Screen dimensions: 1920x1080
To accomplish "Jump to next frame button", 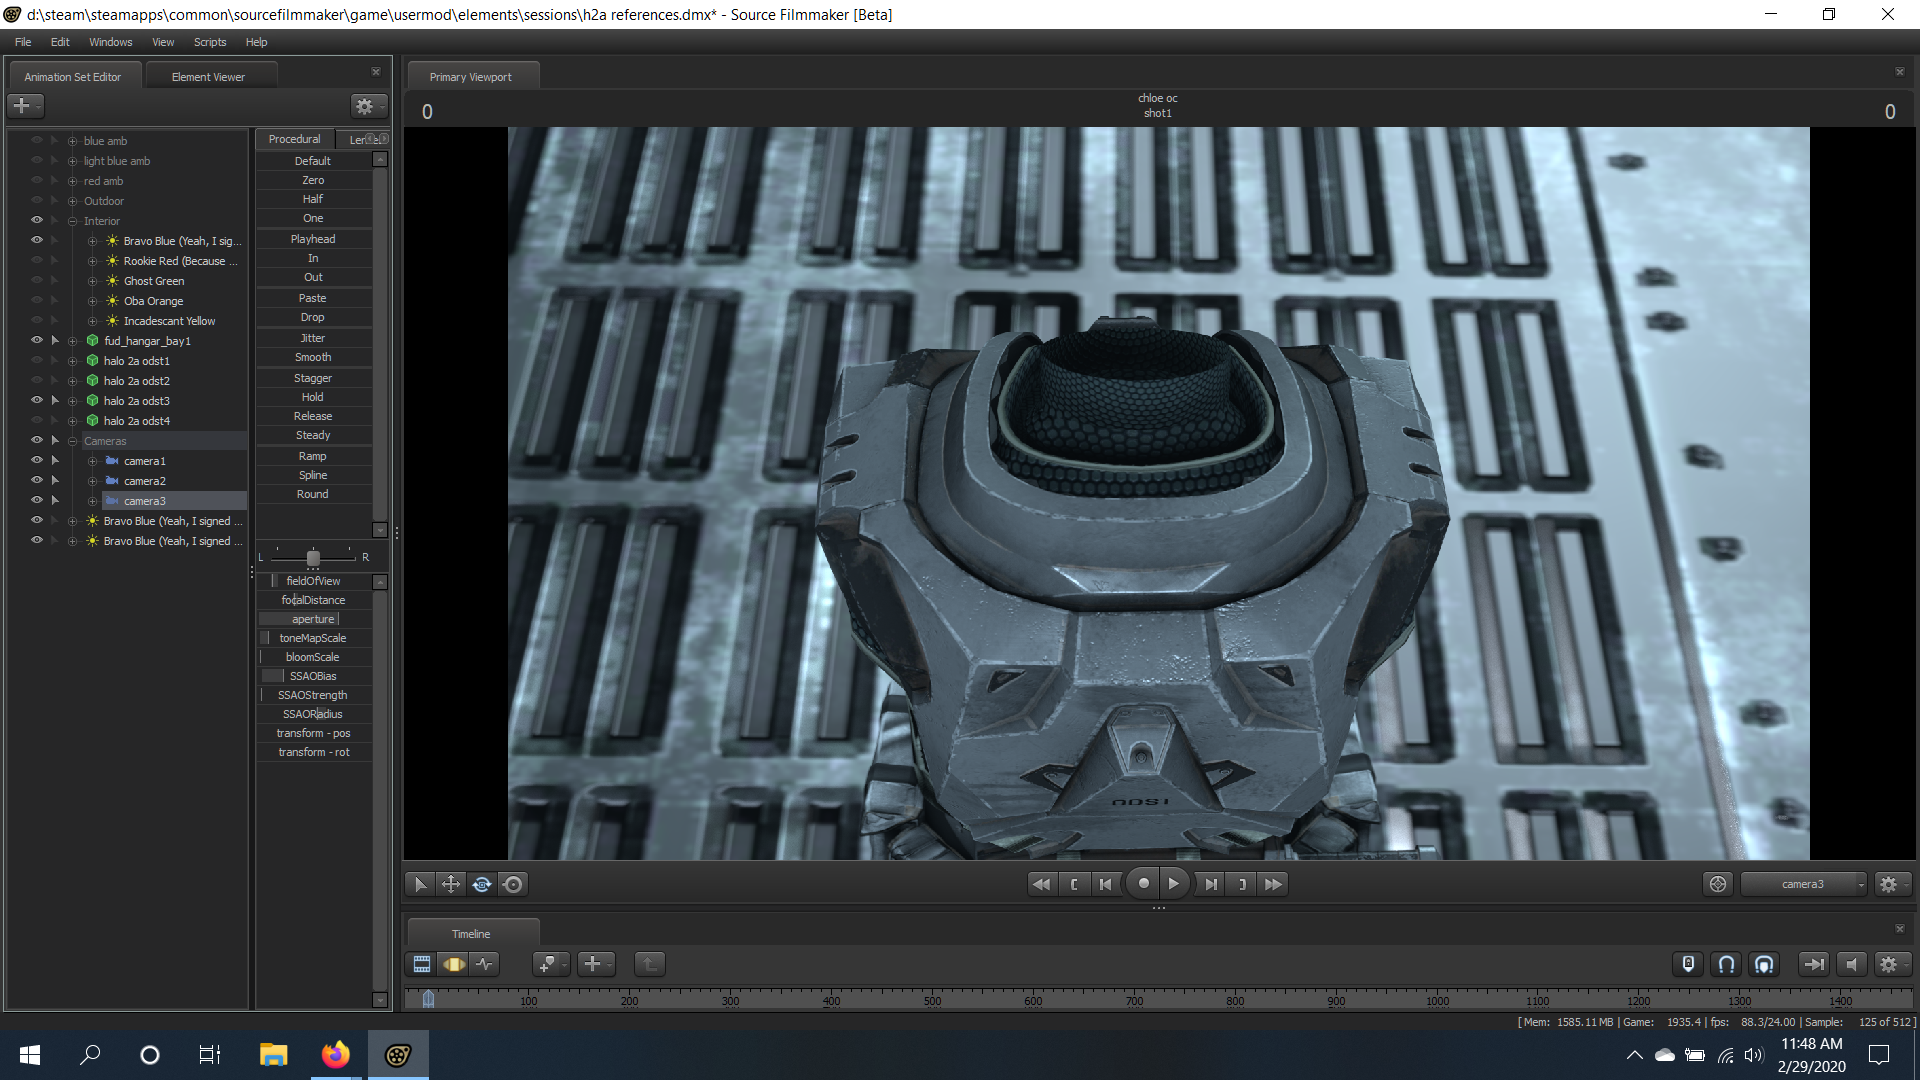I will click(1211, 884).
